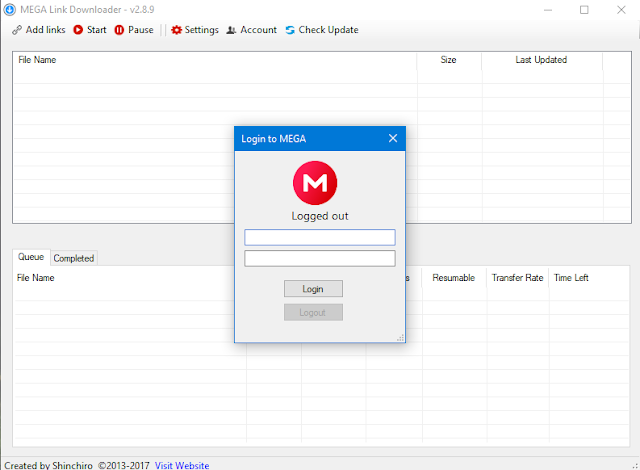Image resolution: width=640 pixels, height=470 pixels.
Task: Click the MEGA red logo in dialog
Action: [315, 183]
